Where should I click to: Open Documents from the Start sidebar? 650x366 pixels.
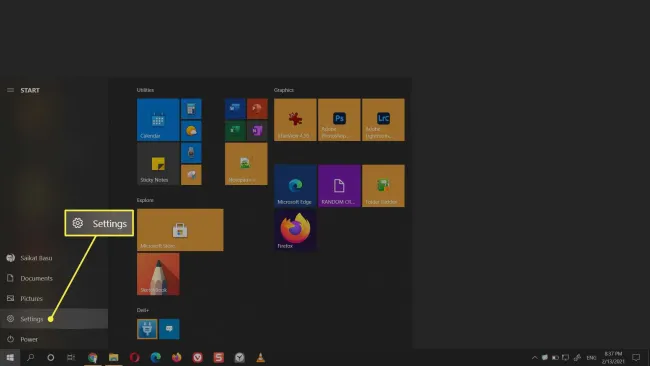coord(54,278)
